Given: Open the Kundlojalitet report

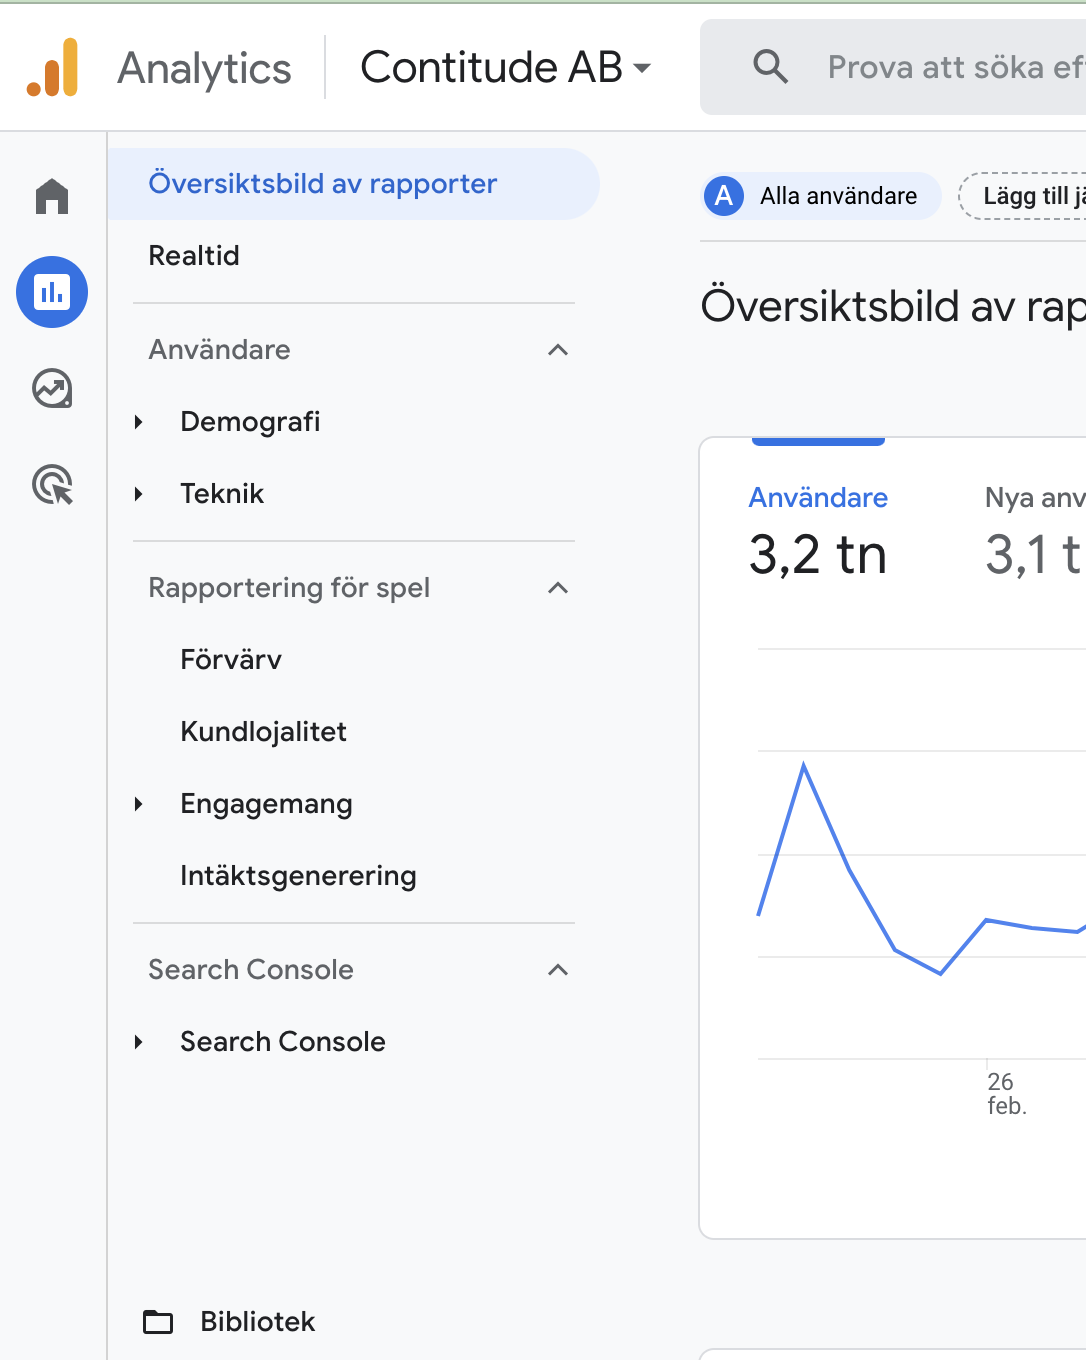Looking at the screenshot, I should [x=263, y=732].
